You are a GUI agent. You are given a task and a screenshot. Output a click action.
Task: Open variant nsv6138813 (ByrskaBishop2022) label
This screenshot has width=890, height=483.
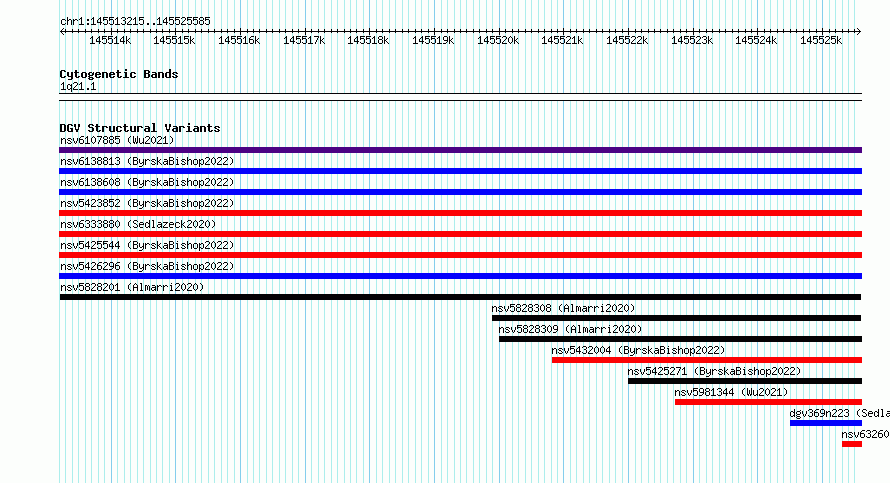tap(147, 161)
